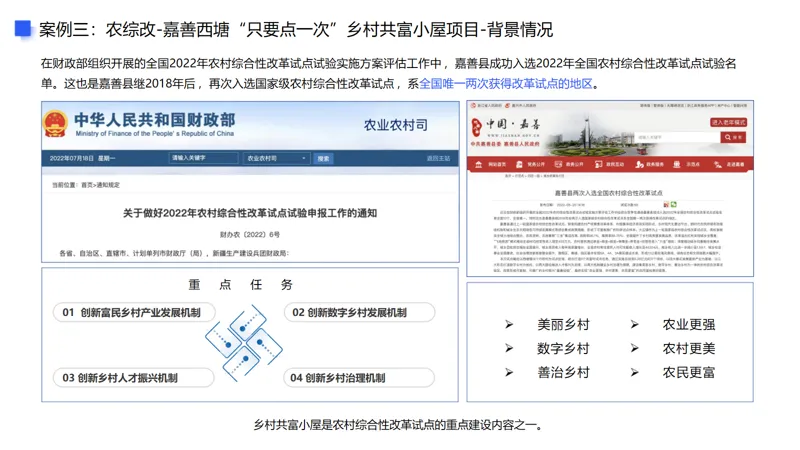This screenshot has width=800, height=450.
Task: Click the blue 搜索 button on the Ministry site
Action: (x=323, y=158)
